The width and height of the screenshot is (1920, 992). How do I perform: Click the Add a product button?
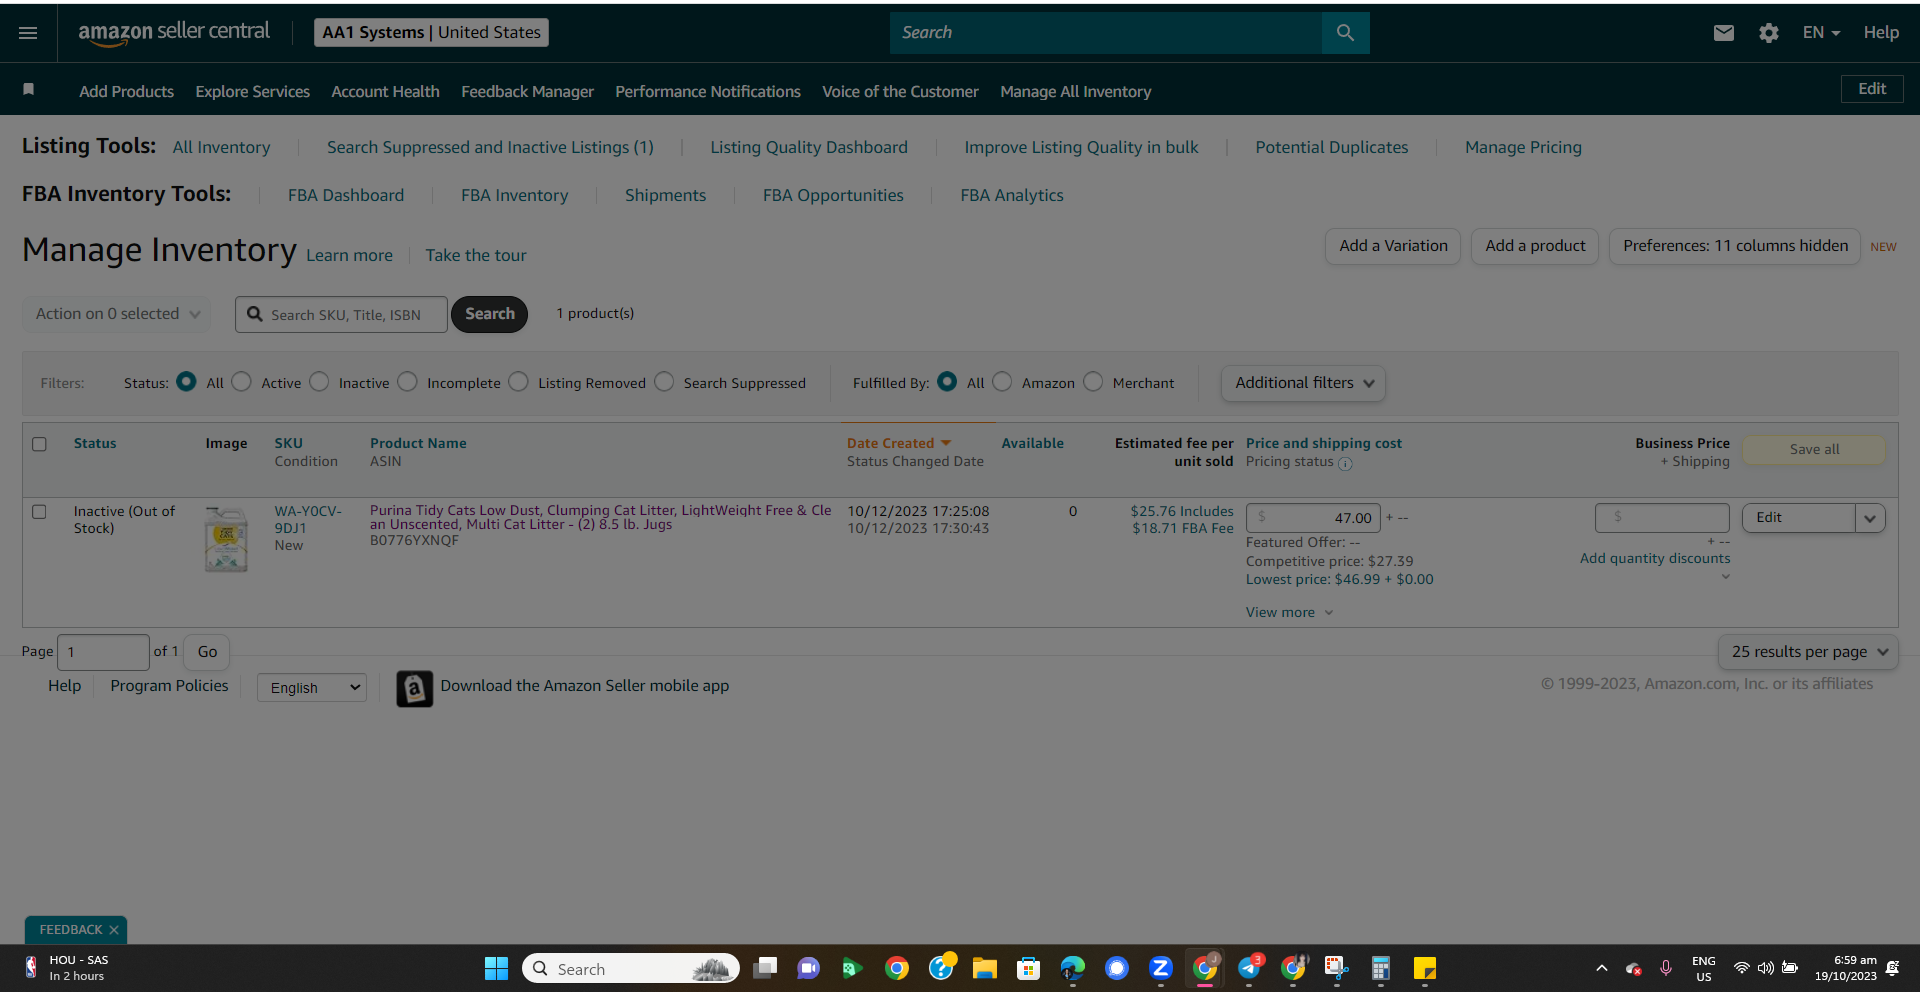(1535, 246)
